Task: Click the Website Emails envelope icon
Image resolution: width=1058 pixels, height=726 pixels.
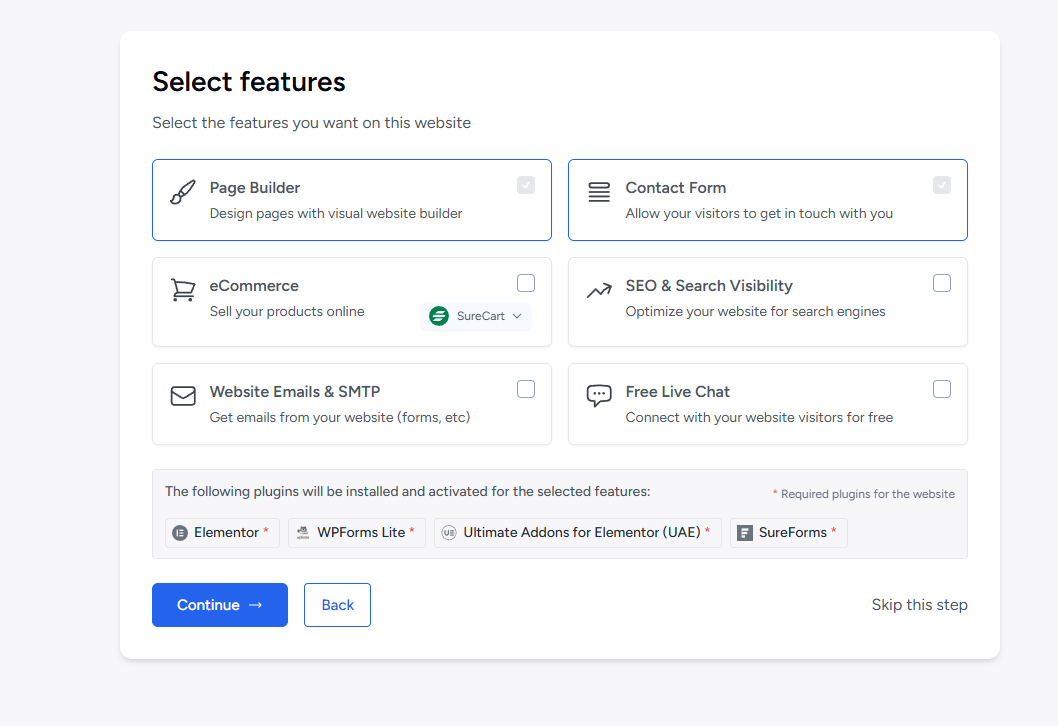Action: coord(183,396)
